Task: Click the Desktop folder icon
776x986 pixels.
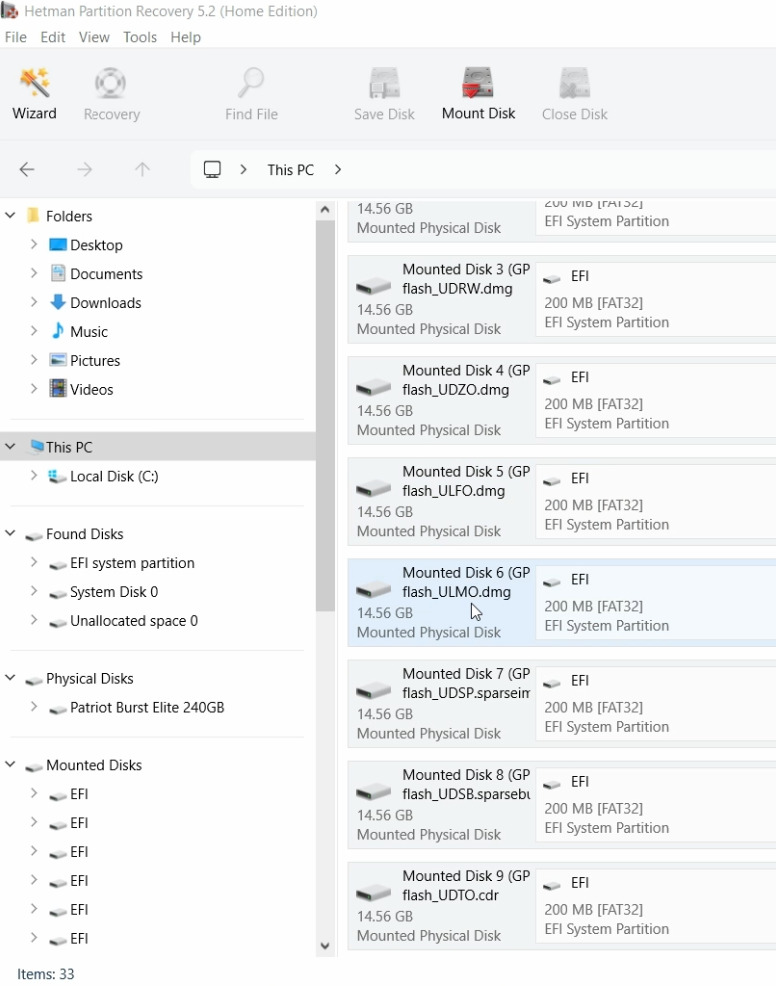Action: tap(58, 245)
